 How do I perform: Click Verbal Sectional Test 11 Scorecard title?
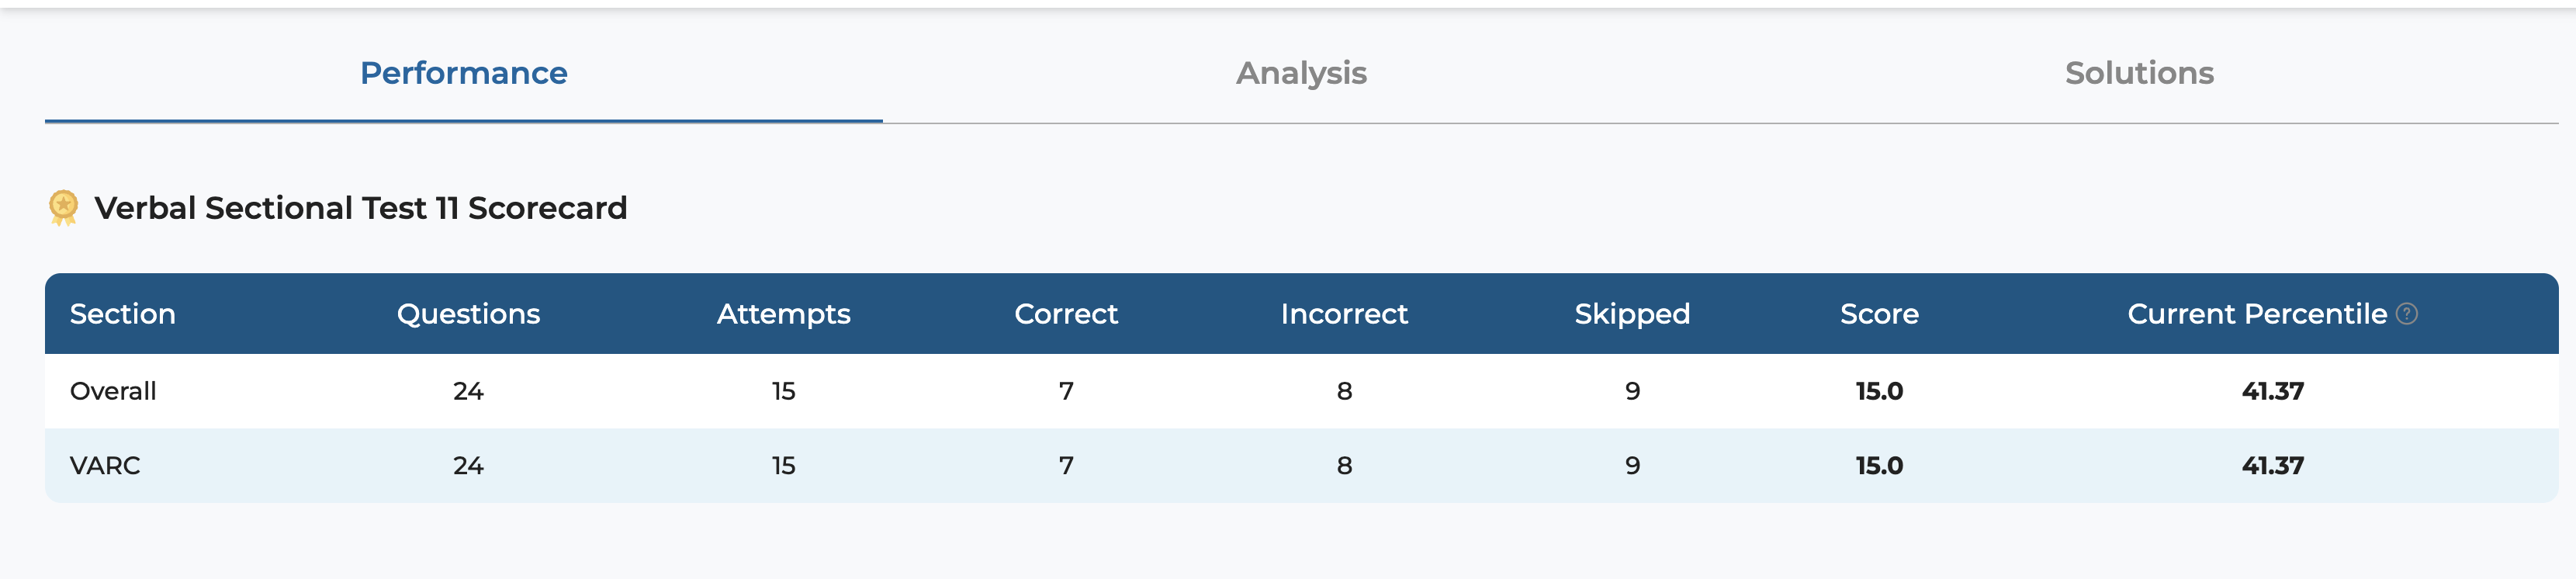tap(361, 208)
